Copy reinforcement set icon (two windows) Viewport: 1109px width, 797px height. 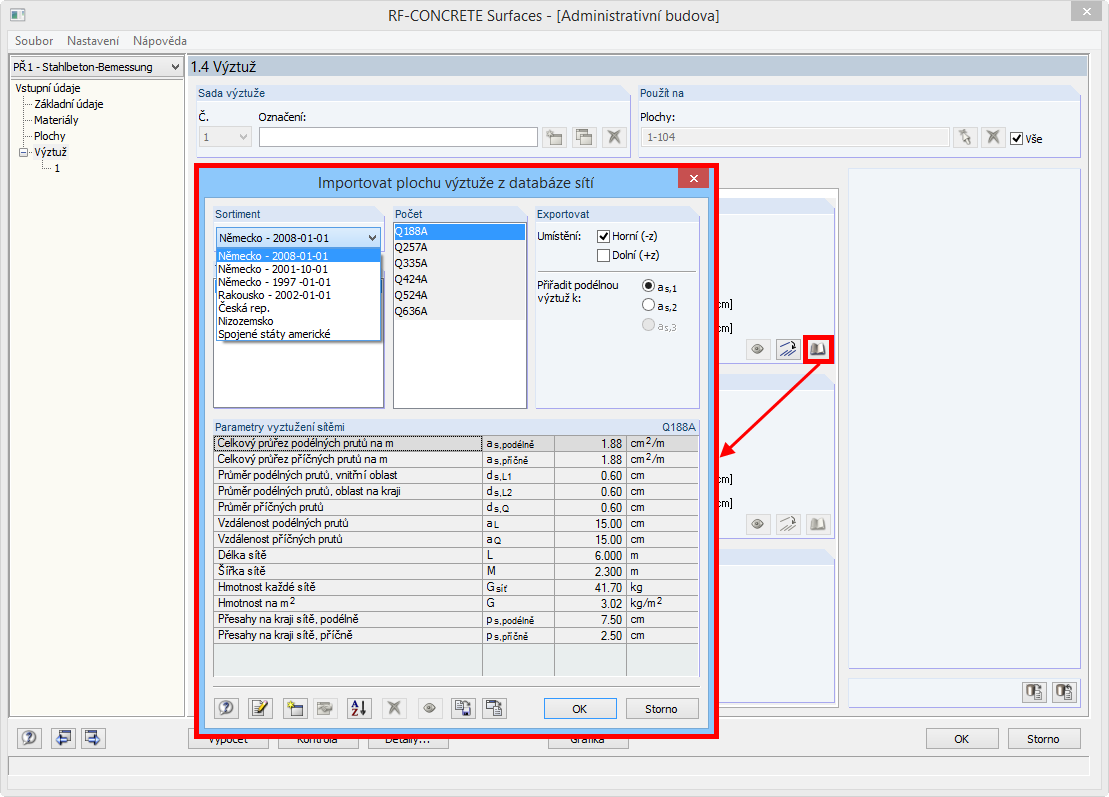584,137
